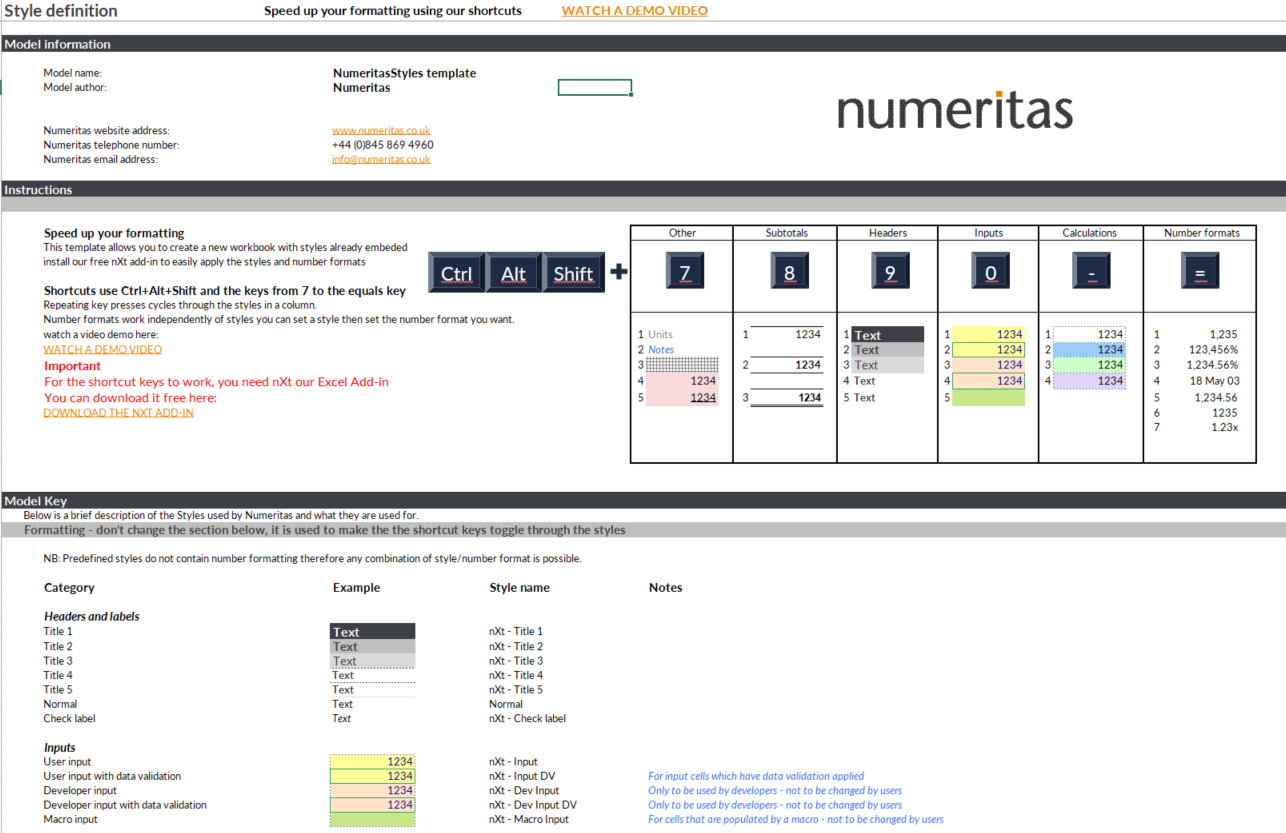Click the minus key icon under Calculations
This screenshot has width=1286, height=833.
[1090, 270]
